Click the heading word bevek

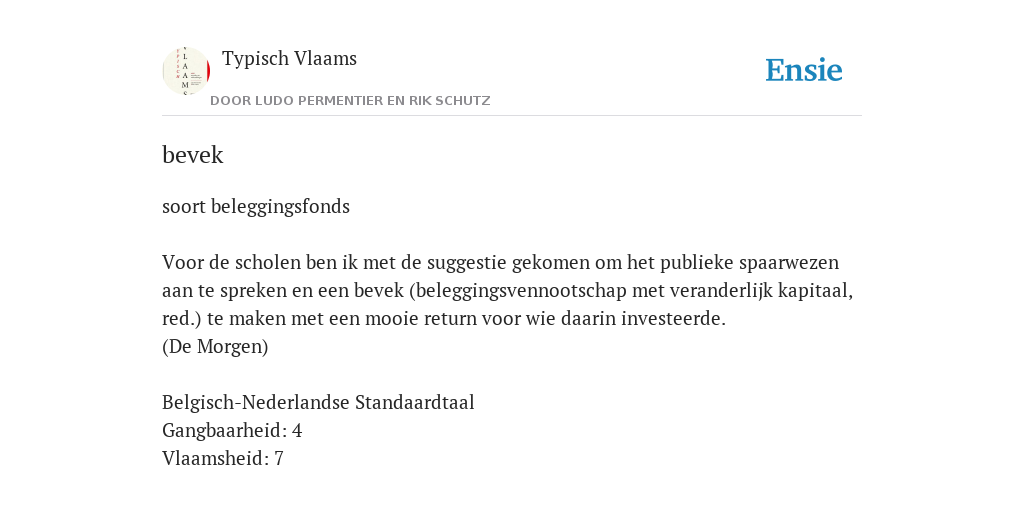[193, 155]
